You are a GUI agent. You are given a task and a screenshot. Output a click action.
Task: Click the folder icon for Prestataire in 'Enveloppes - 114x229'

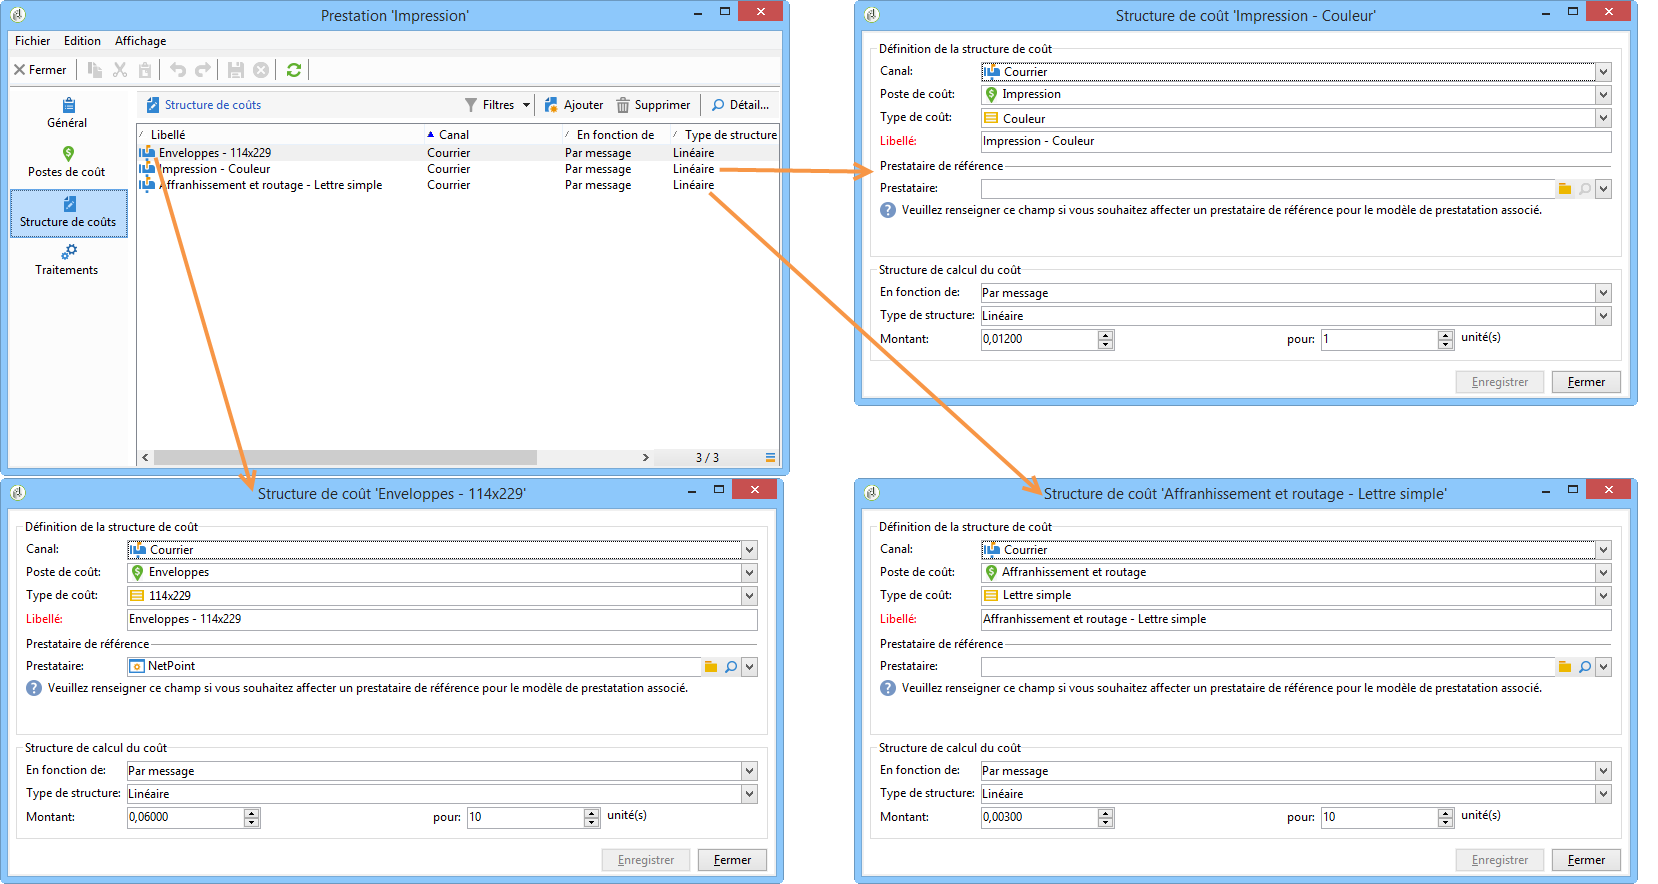711,667
